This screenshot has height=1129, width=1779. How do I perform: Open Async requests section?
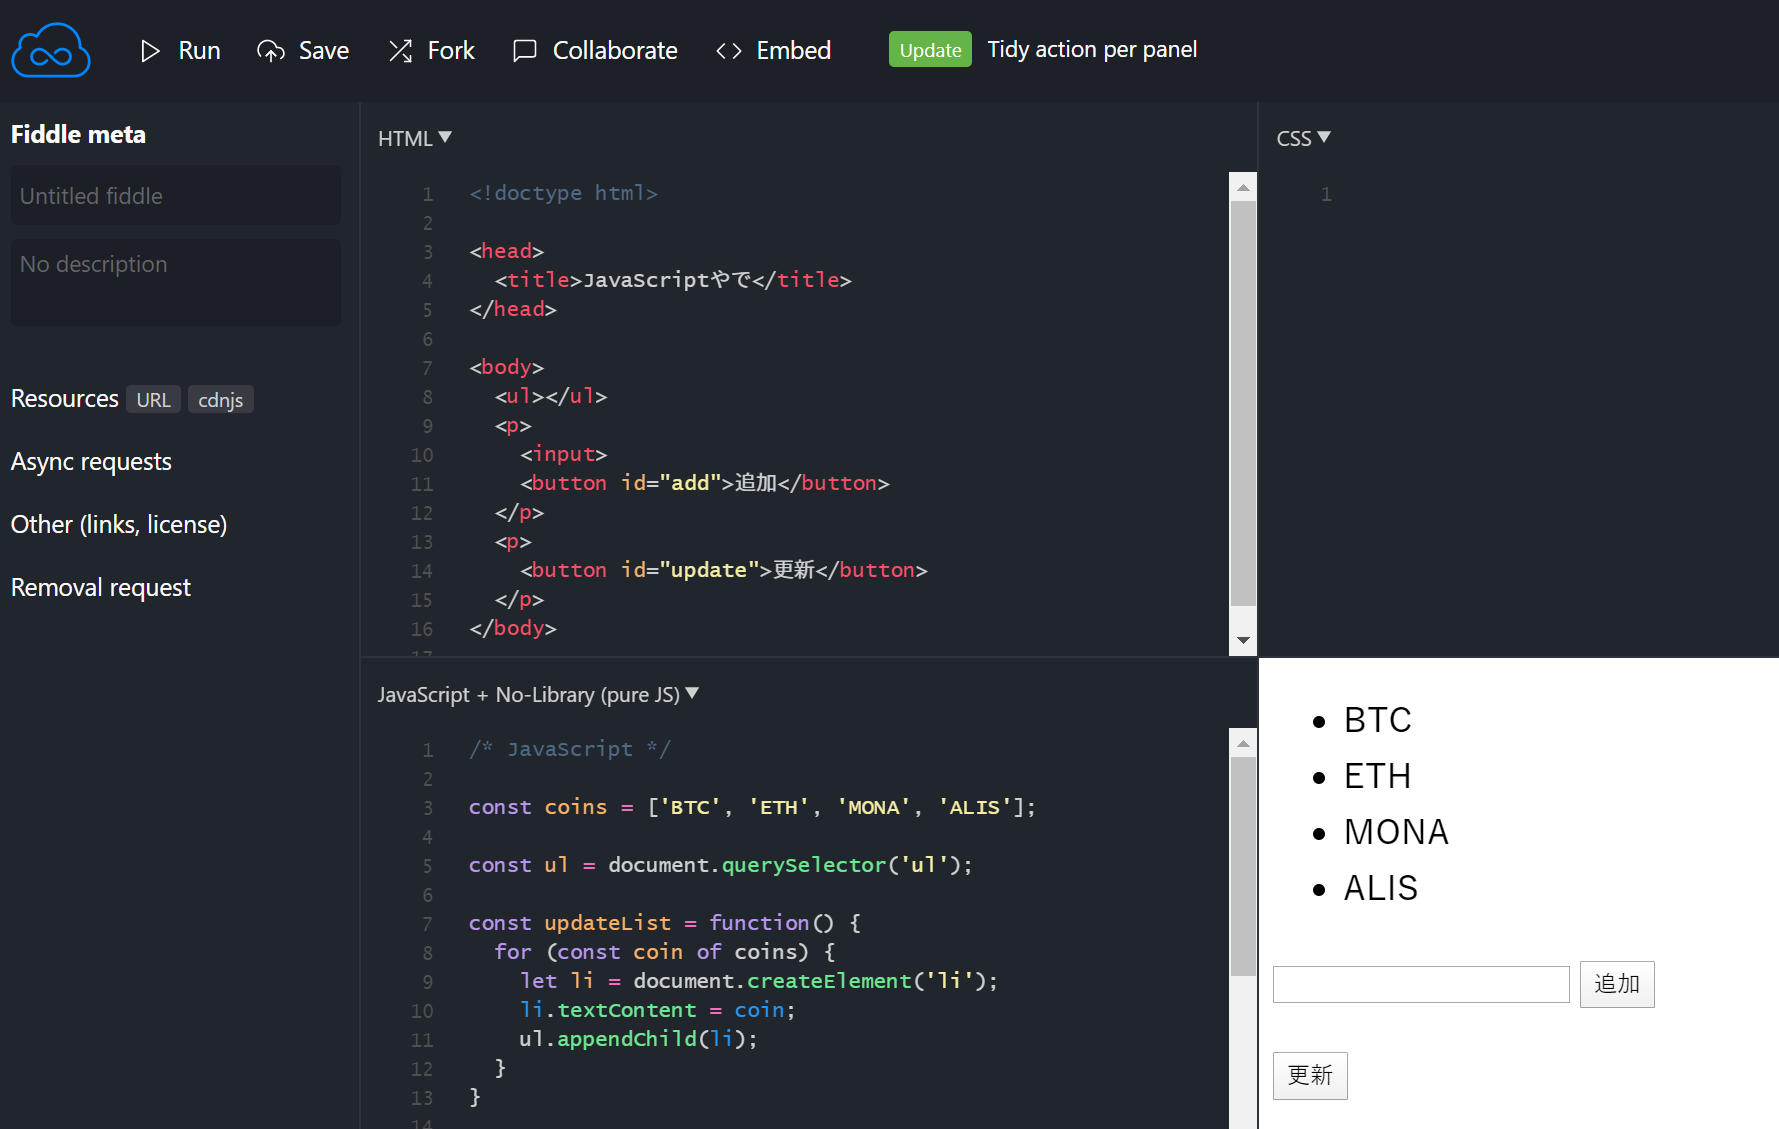(x=91, y=462)
